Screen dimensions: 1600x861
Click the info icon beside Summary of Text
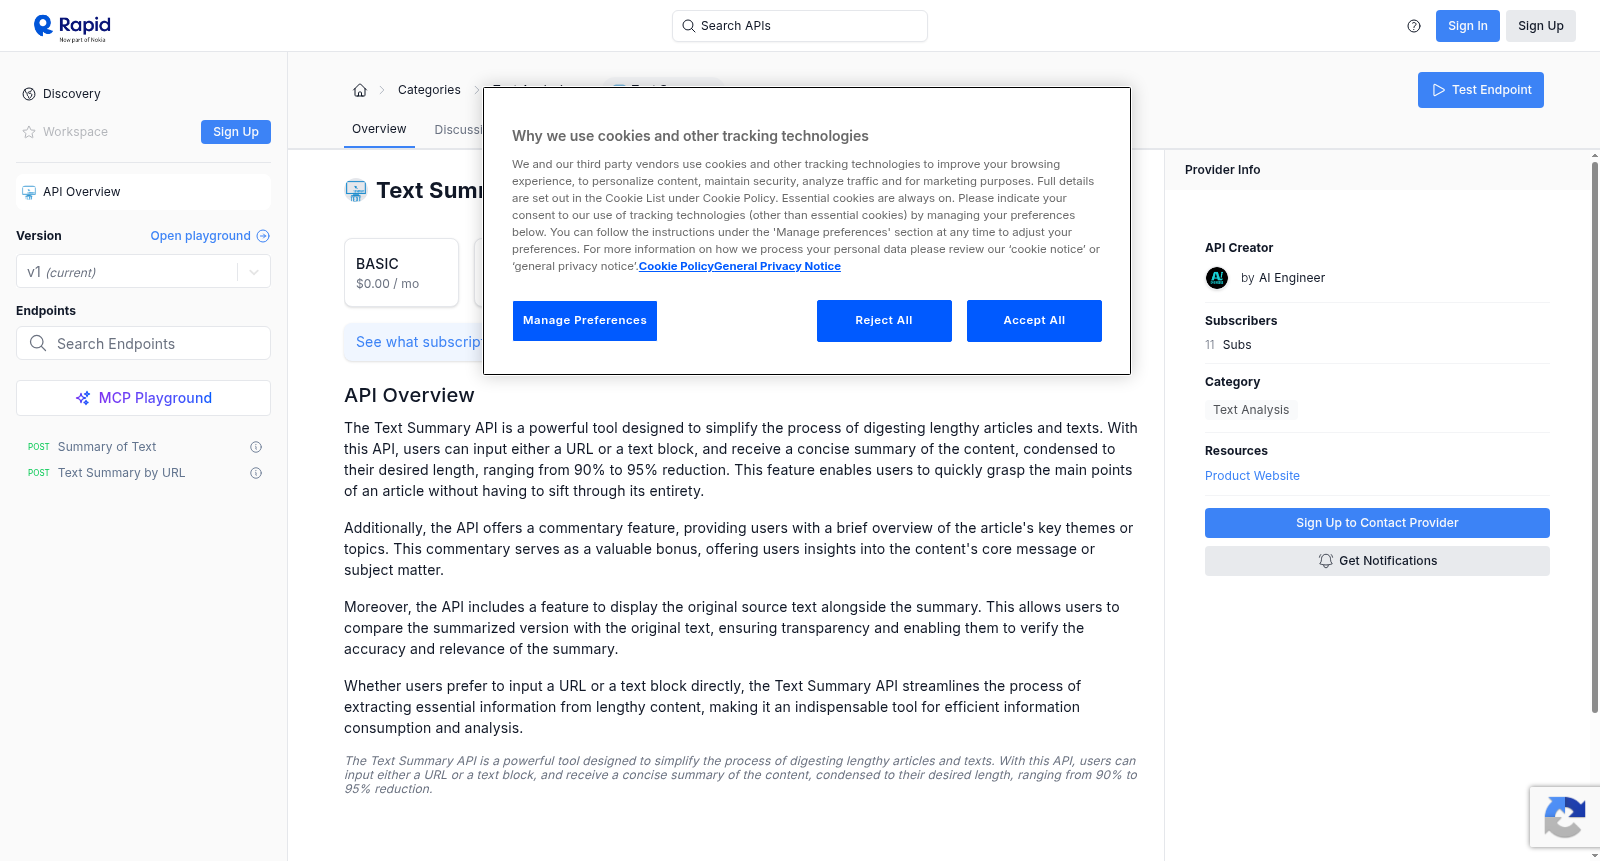[256, 447]
